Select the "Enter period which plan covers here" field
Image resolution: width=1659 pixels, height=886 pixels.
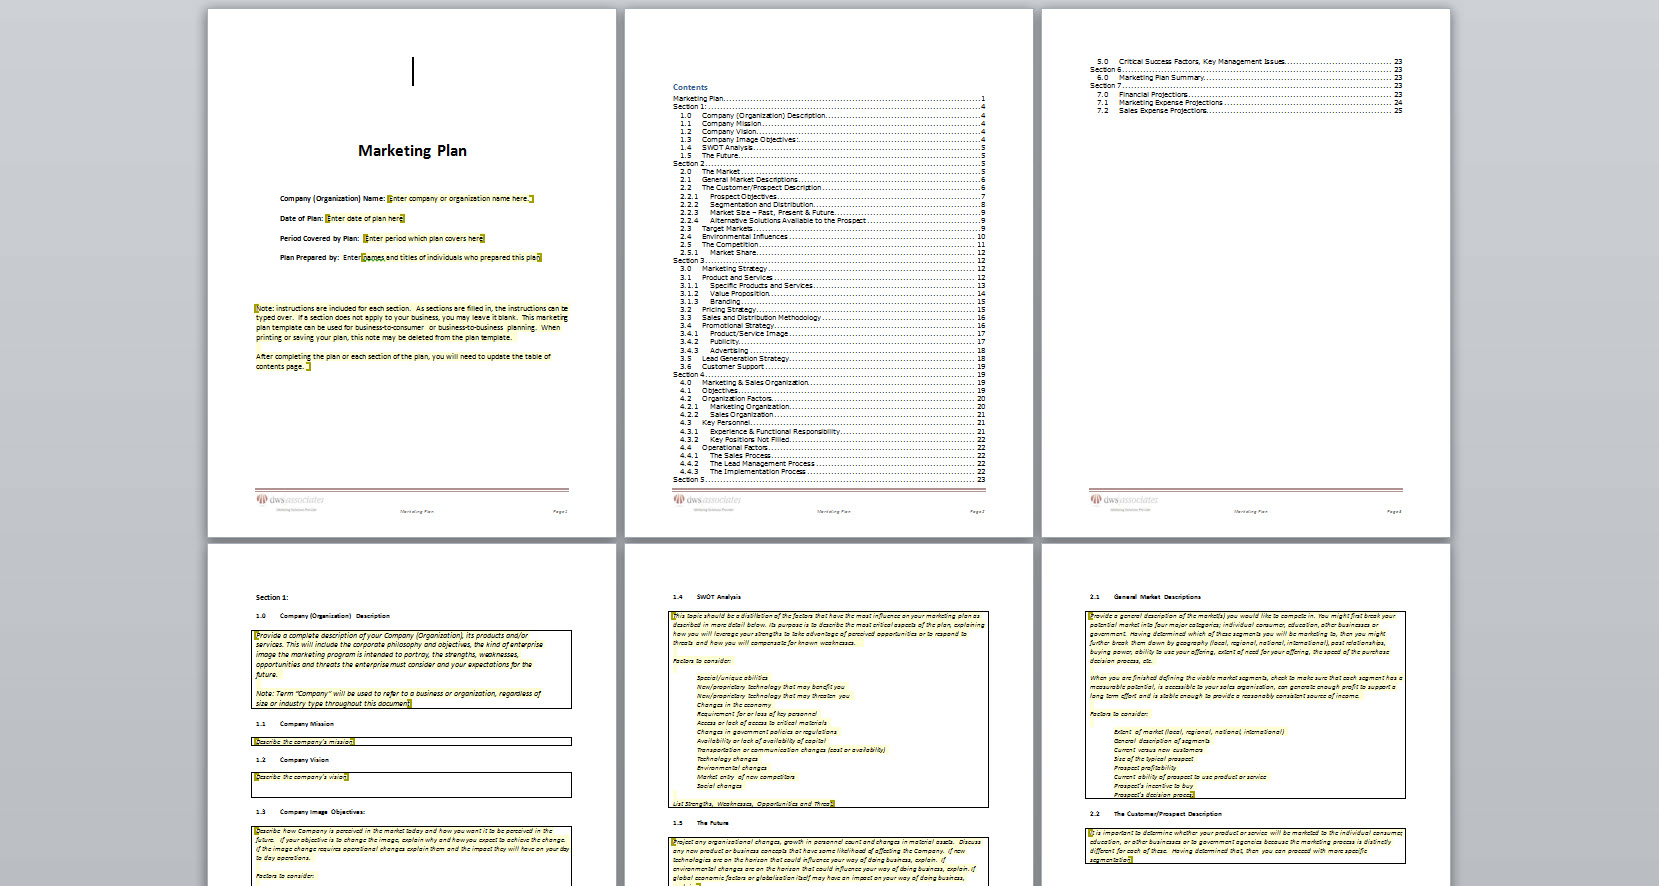[x=424, y=238]
